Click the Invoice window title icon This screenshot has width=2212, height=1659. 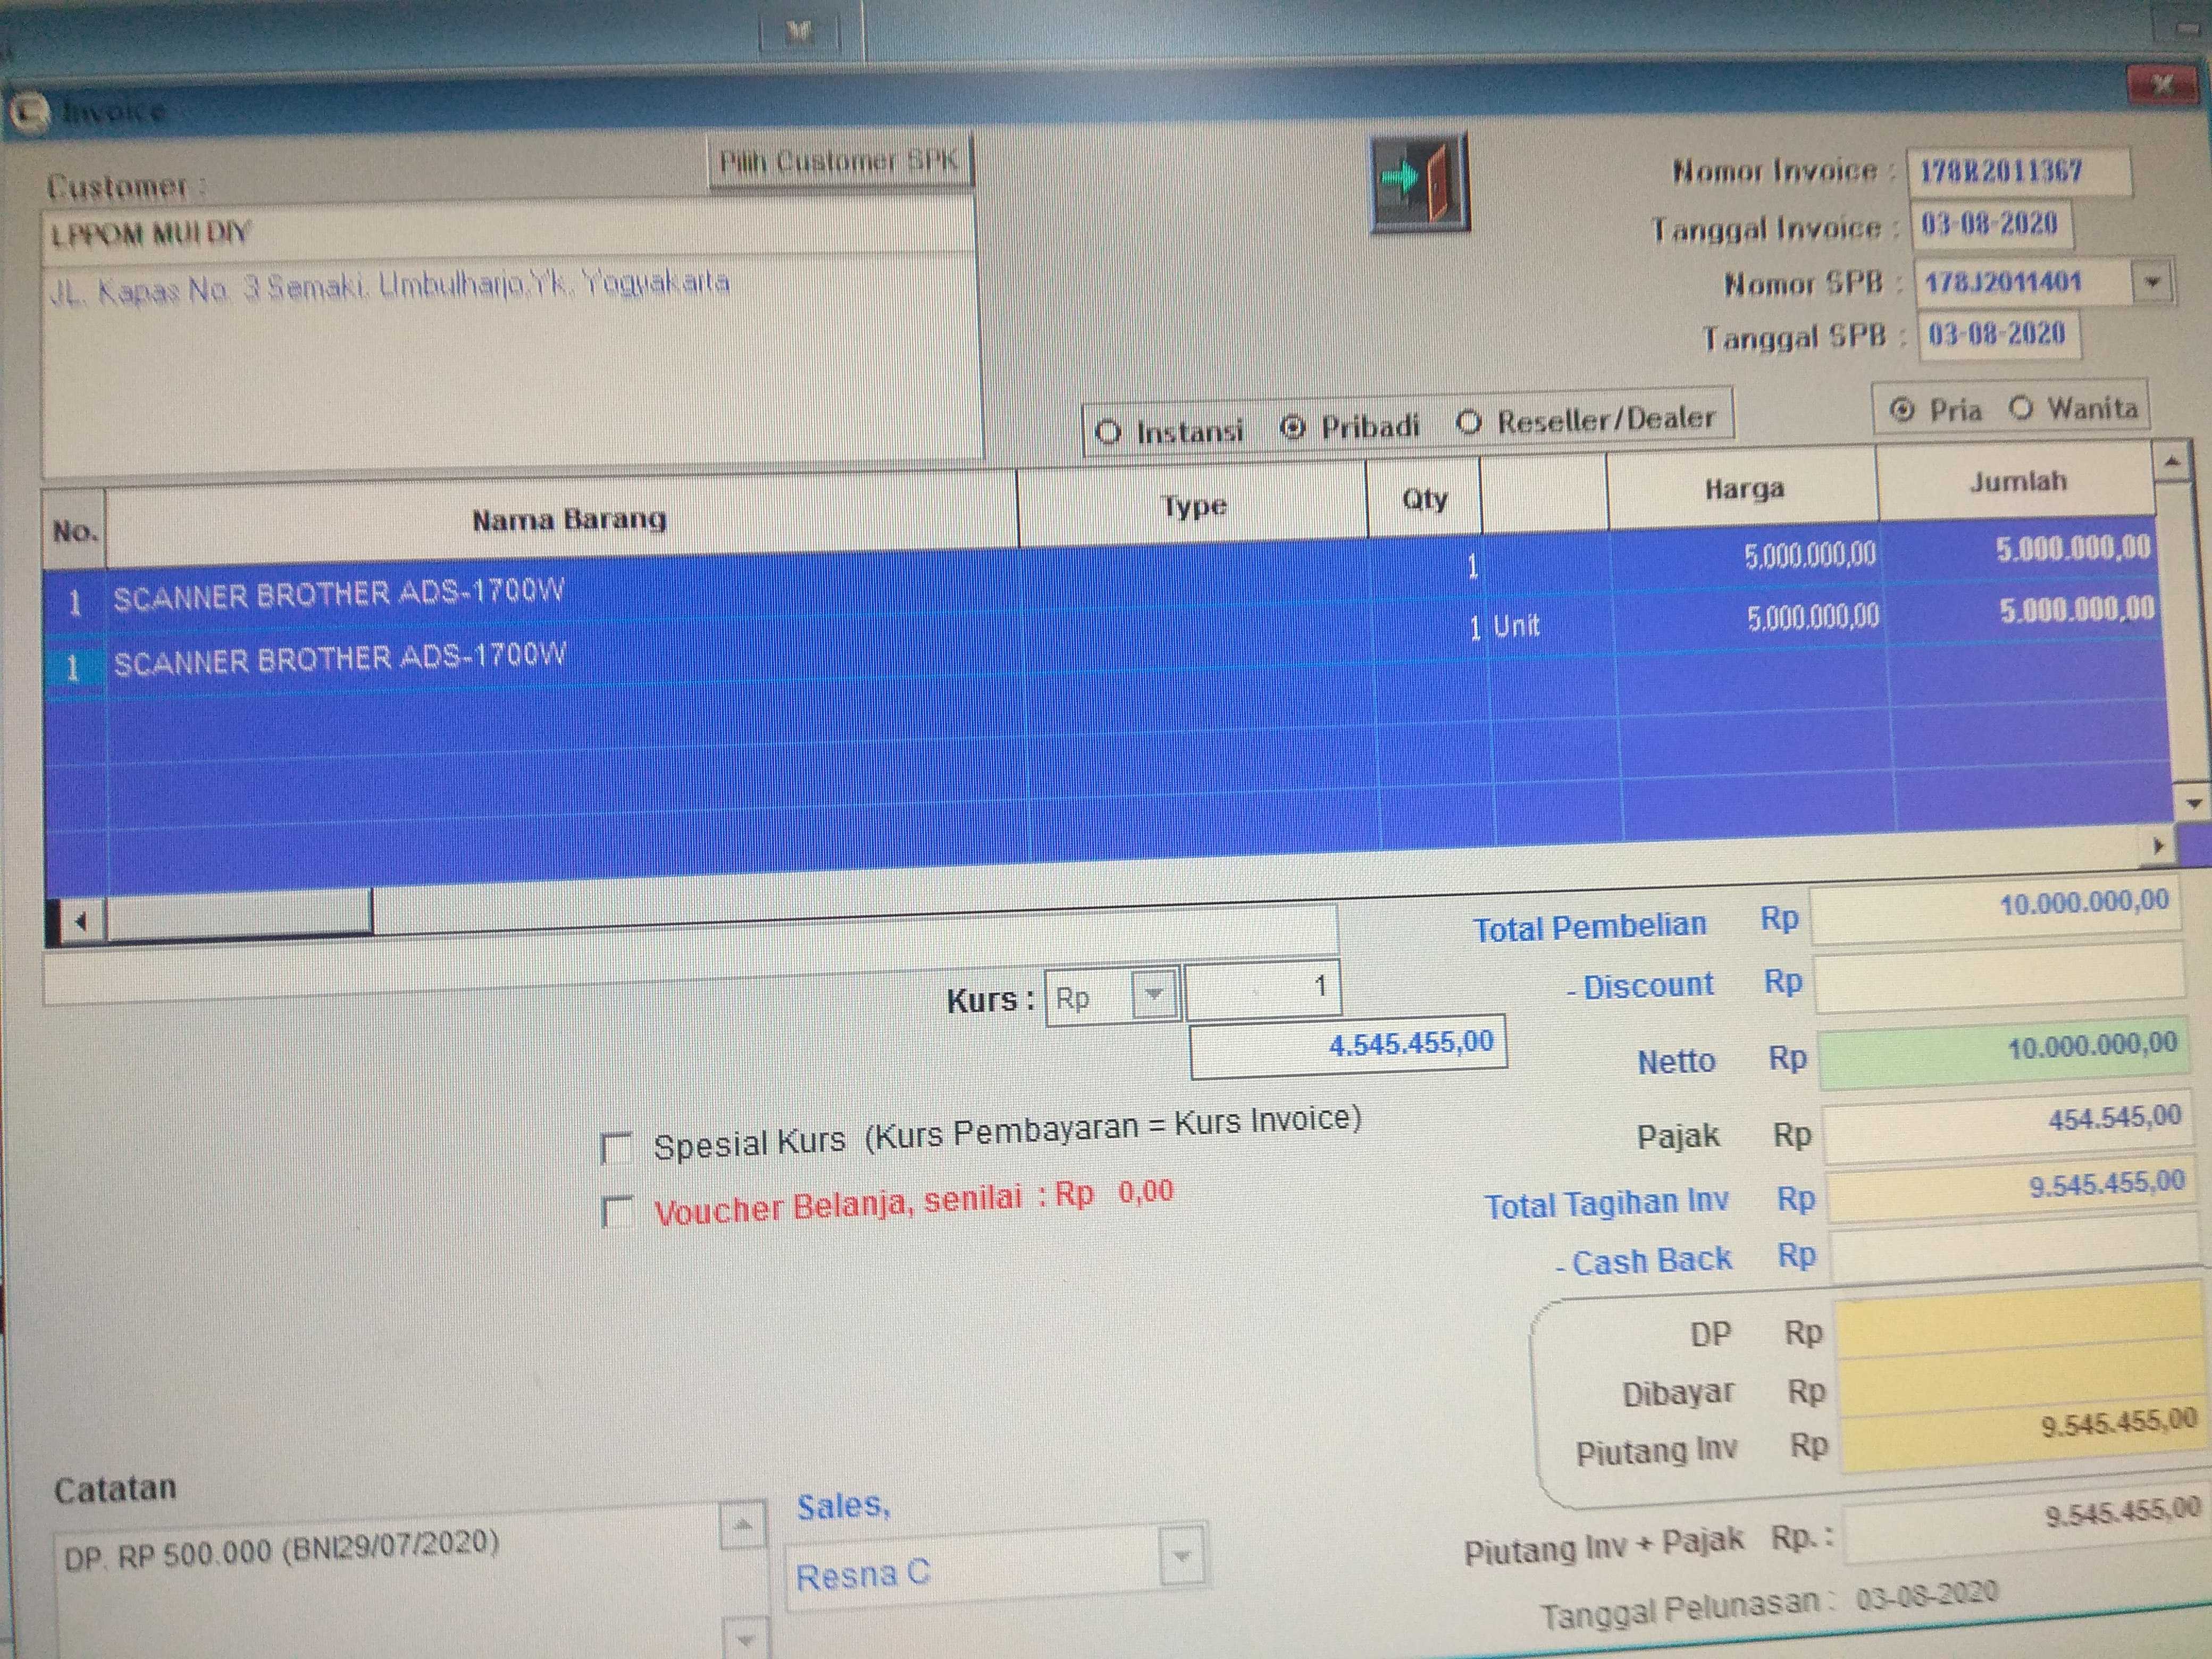(x=28, y=112)
